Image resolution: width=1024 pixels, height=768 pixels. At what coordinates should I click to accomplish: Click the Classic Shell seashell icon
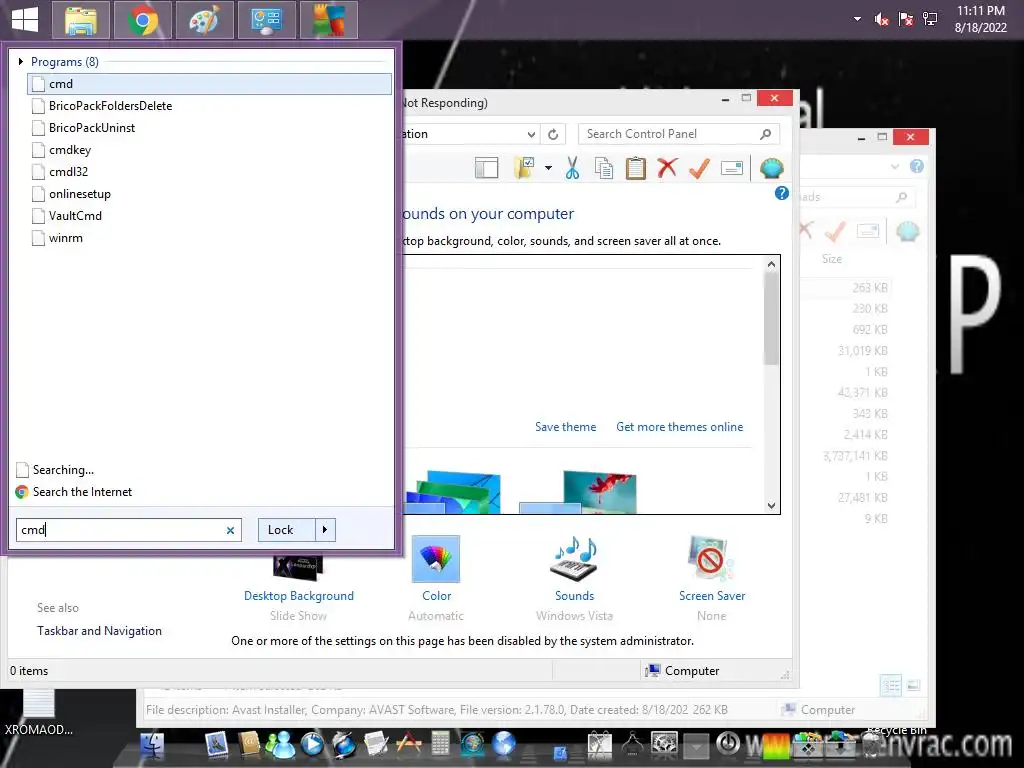(771, 168)
